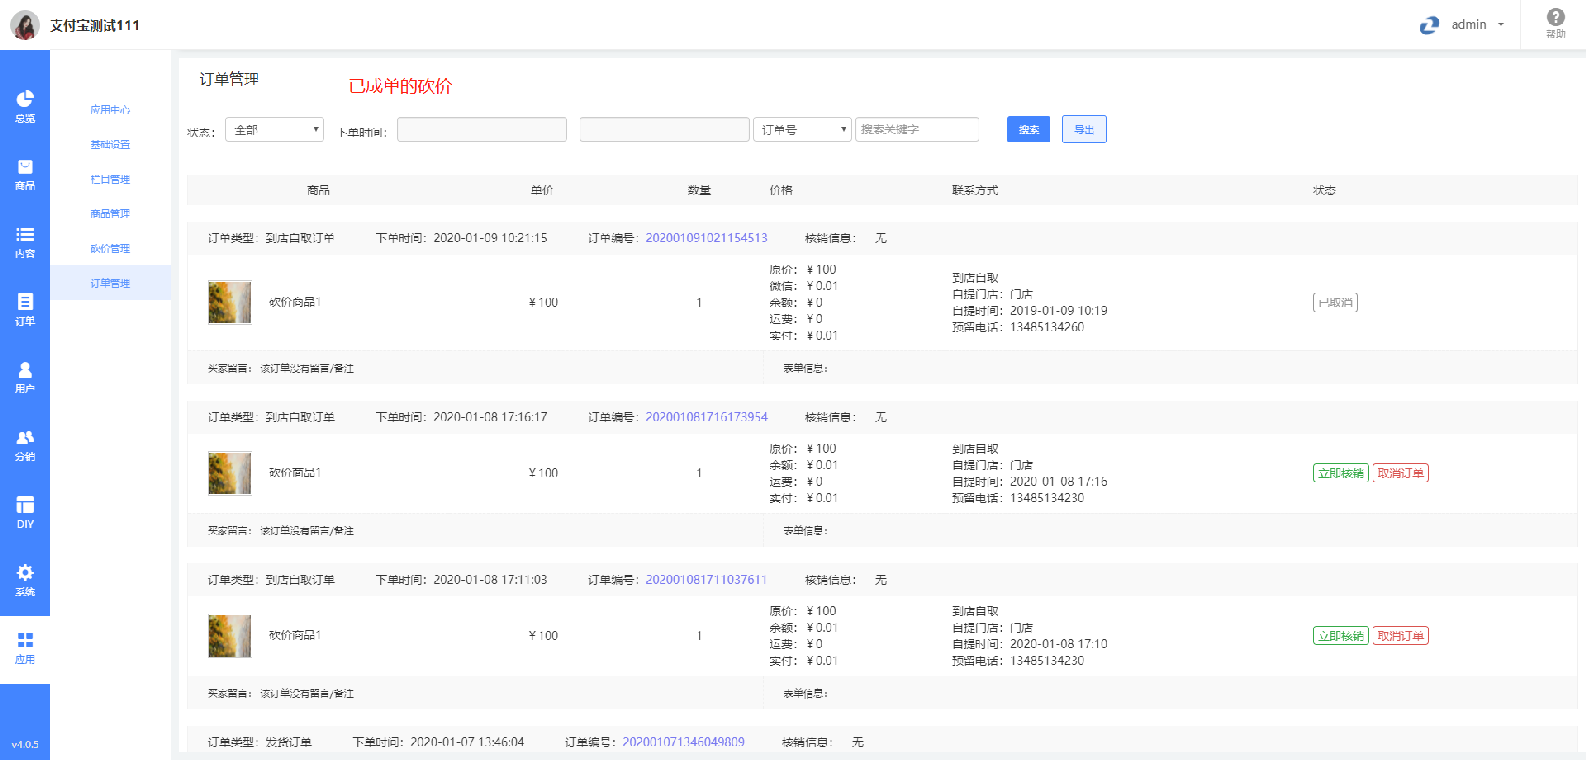Click the 状态 column header

pyautogui.click(x=1324, y=190)
